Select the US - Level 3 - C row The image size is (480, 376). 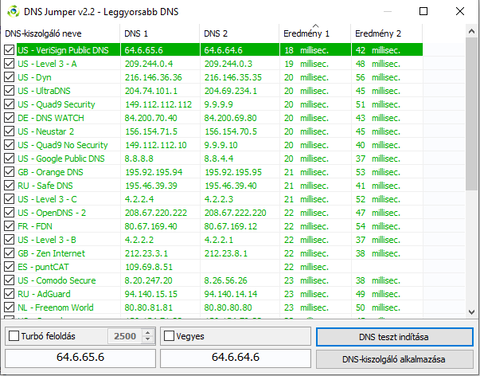click(x=213, y=199)
